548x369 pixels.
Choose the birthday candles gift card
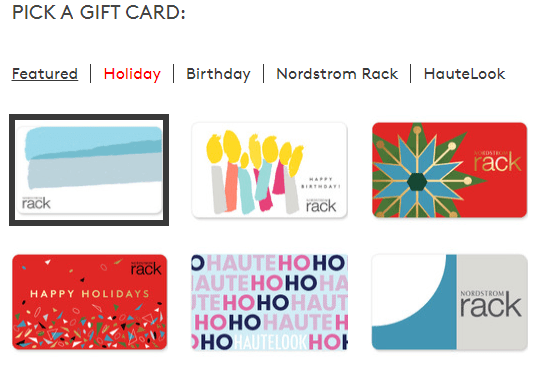pos(269,170)
